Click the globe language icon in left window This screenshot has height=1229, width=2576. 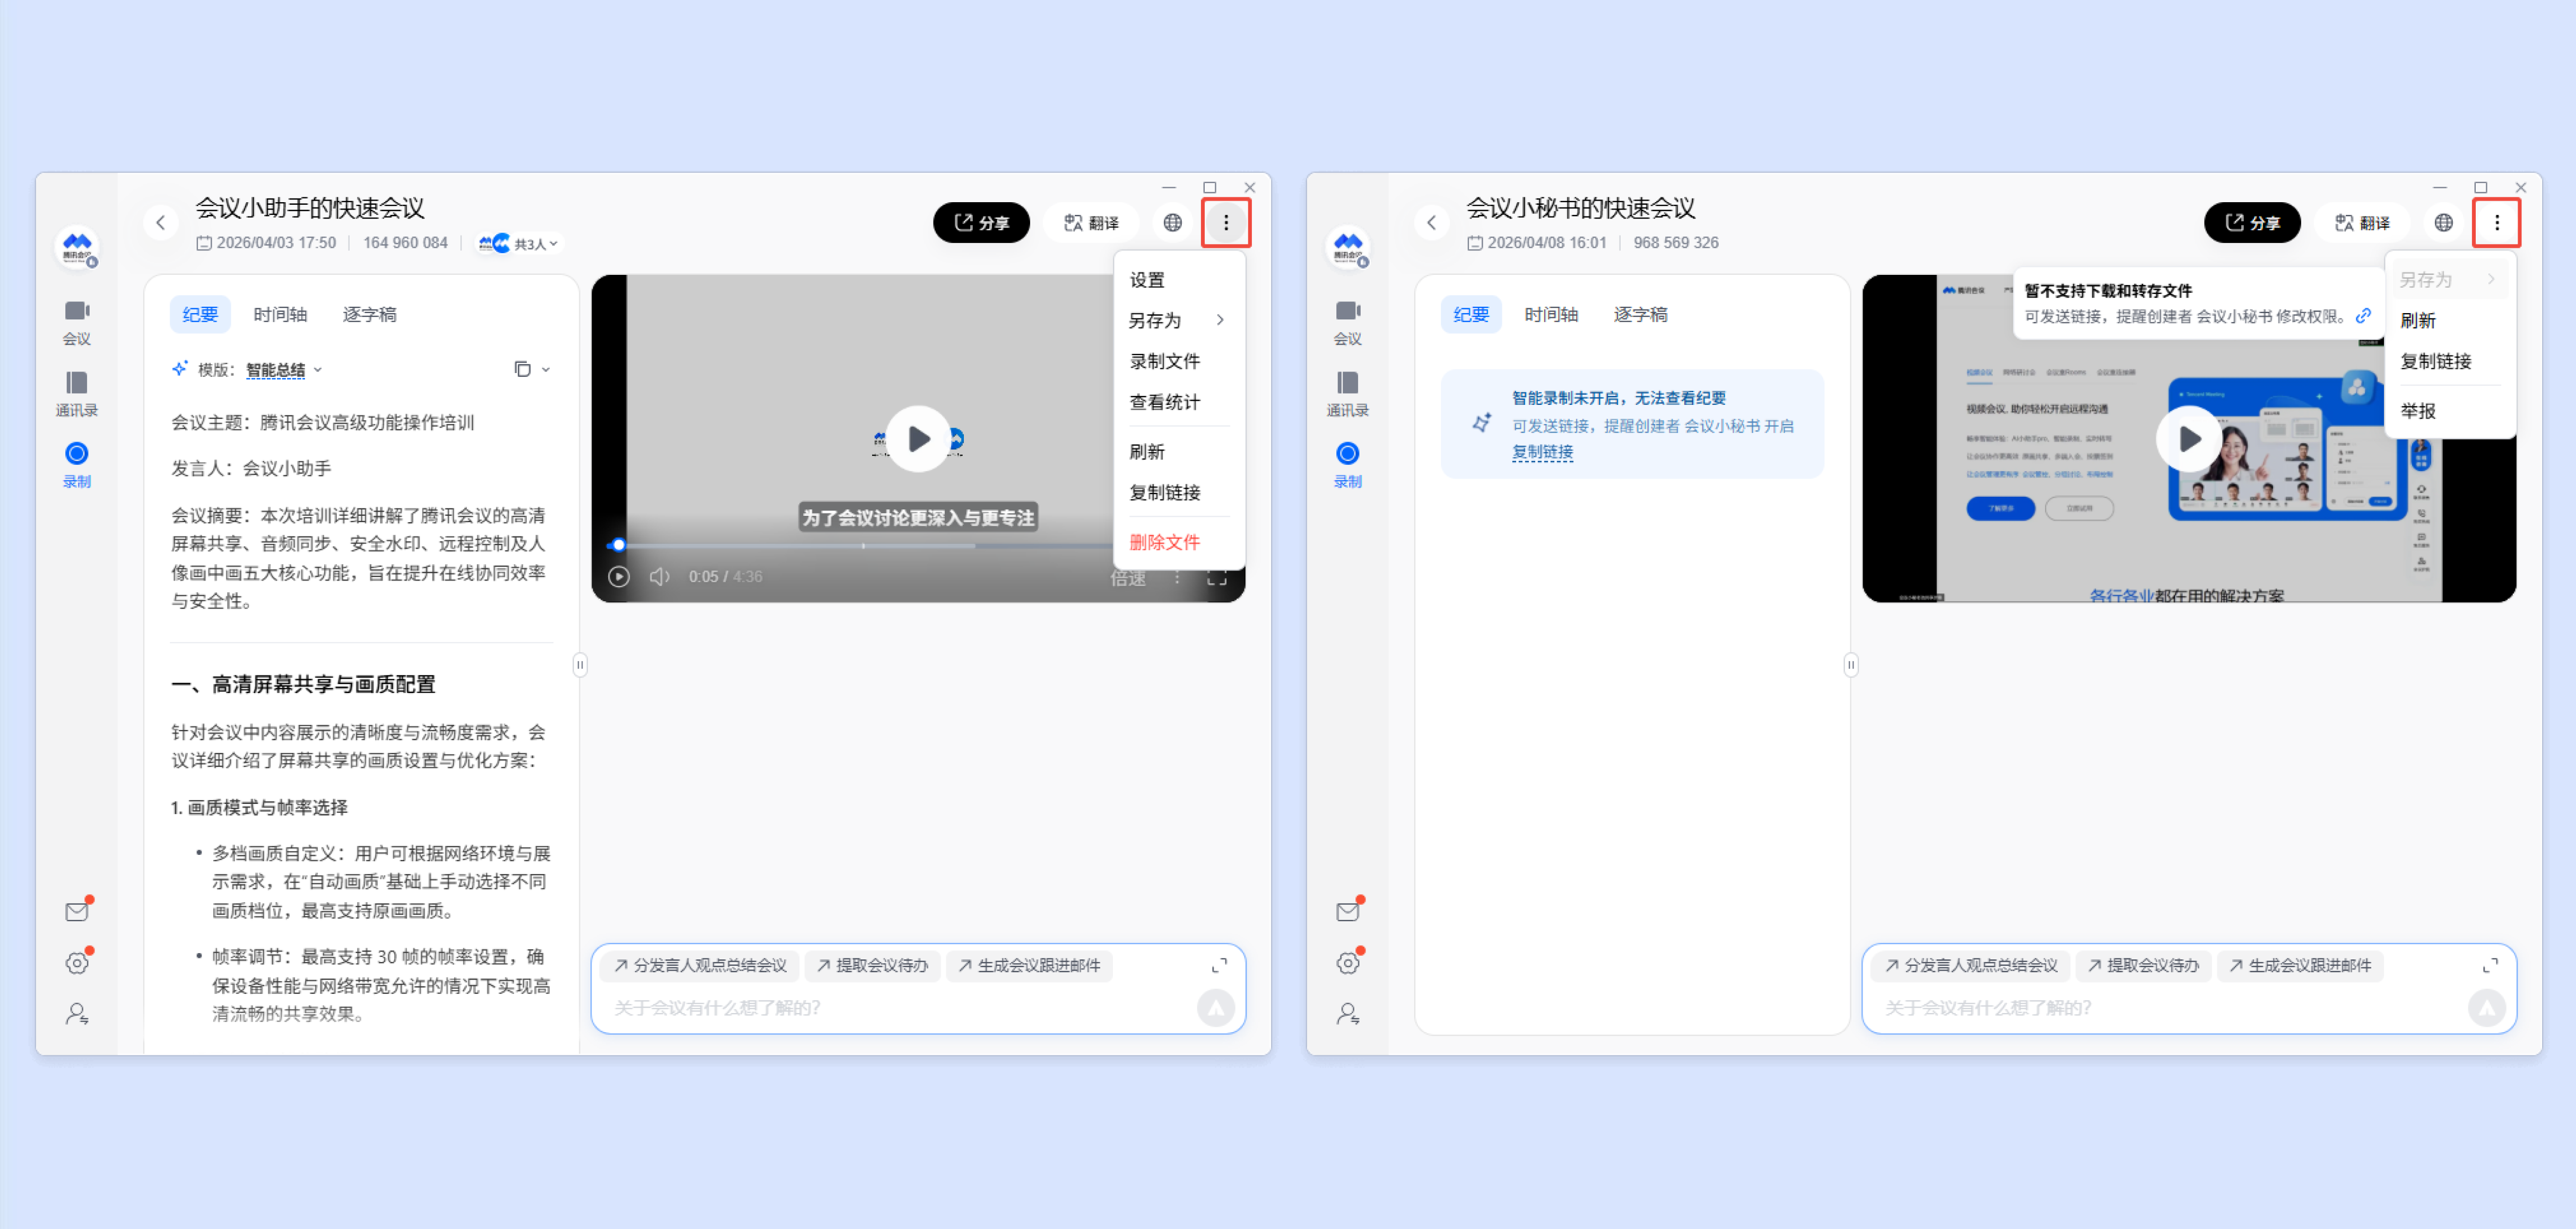[x=1172, y=222]
